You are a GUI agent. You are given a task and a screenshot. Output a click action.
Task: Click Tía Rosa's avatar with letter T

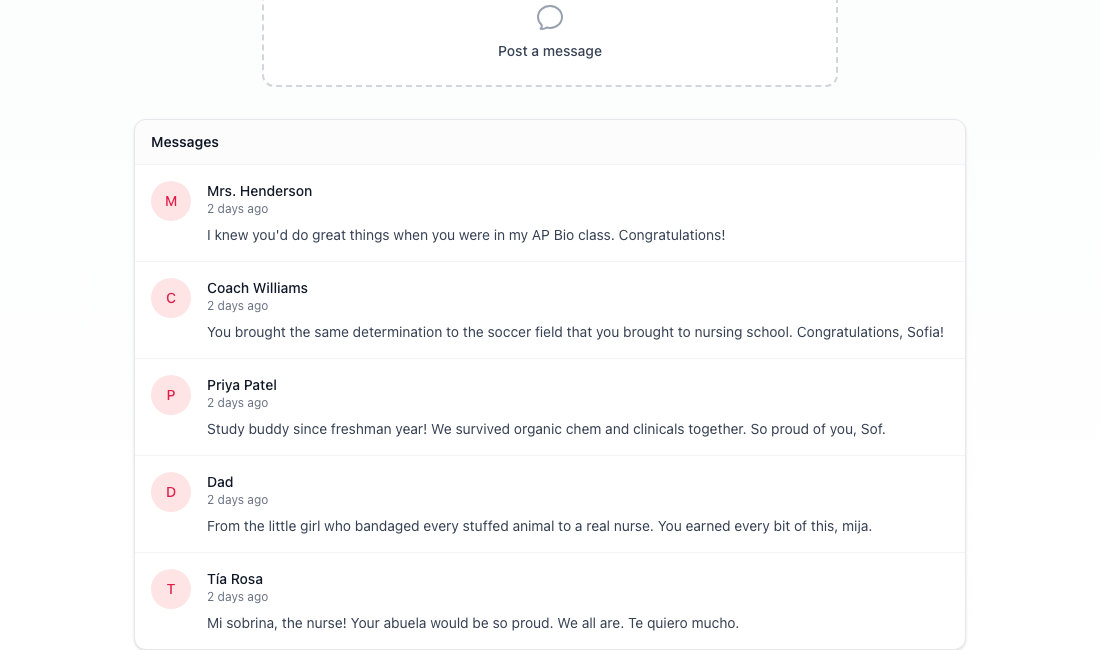point(171,589)
